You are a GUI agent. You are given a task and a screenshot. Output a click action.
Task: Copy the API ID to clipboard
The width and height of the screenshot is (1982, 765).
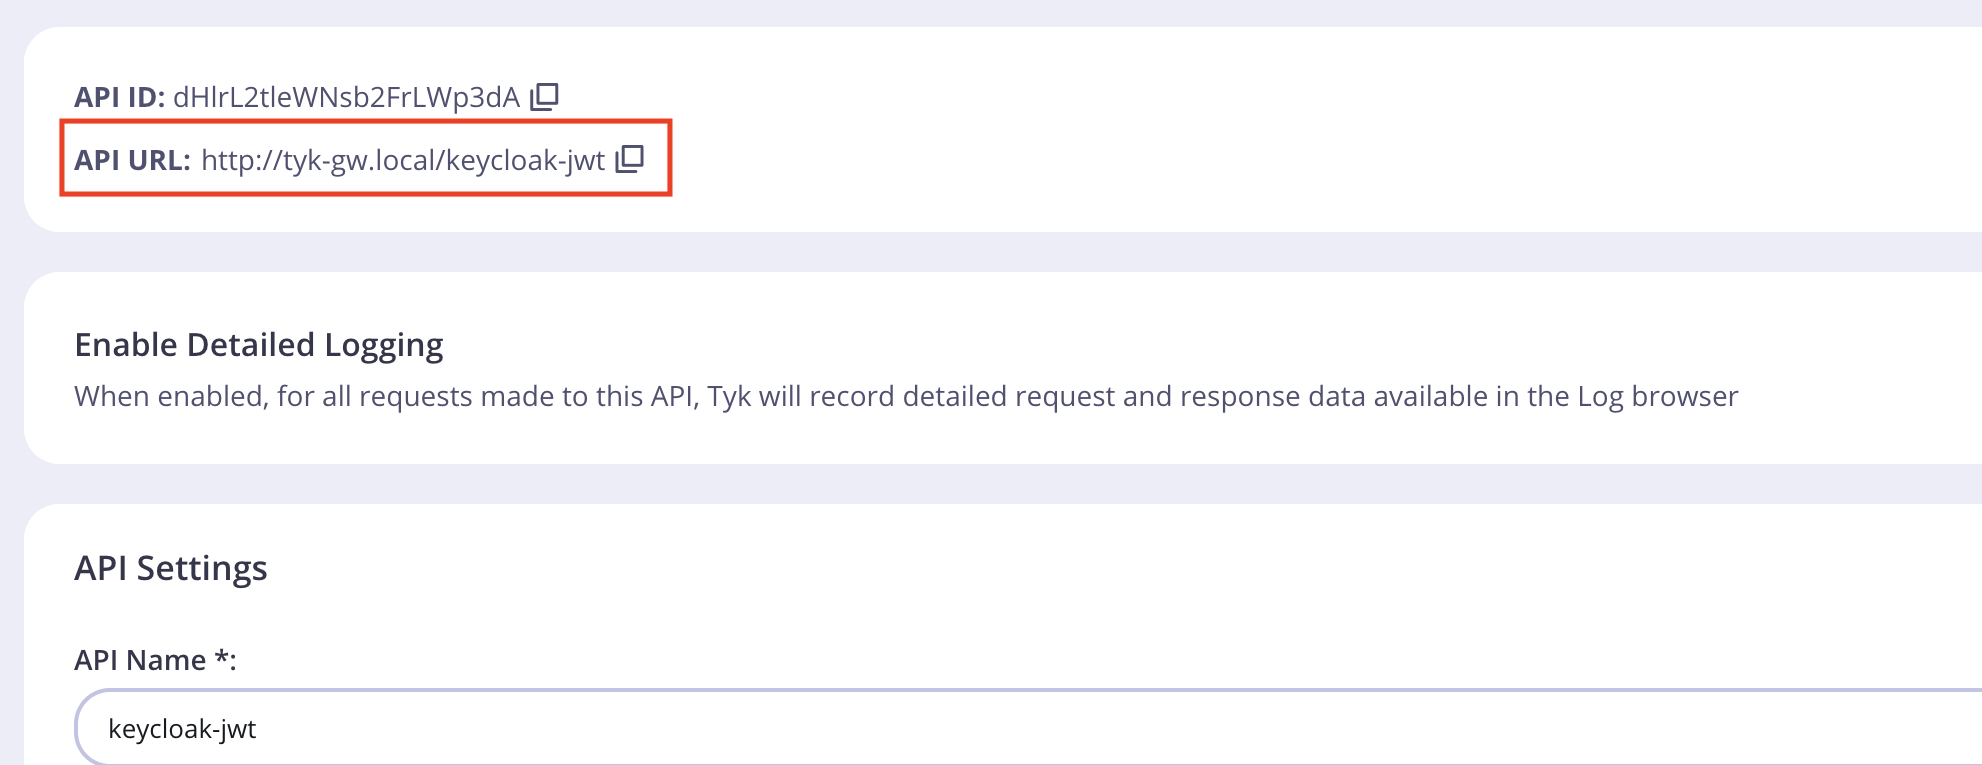click(544, 96)
